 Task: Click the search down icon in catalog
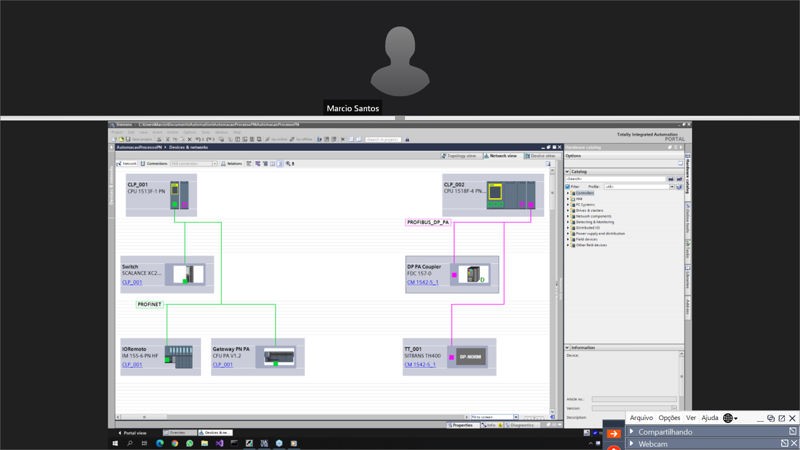[671, 179]
